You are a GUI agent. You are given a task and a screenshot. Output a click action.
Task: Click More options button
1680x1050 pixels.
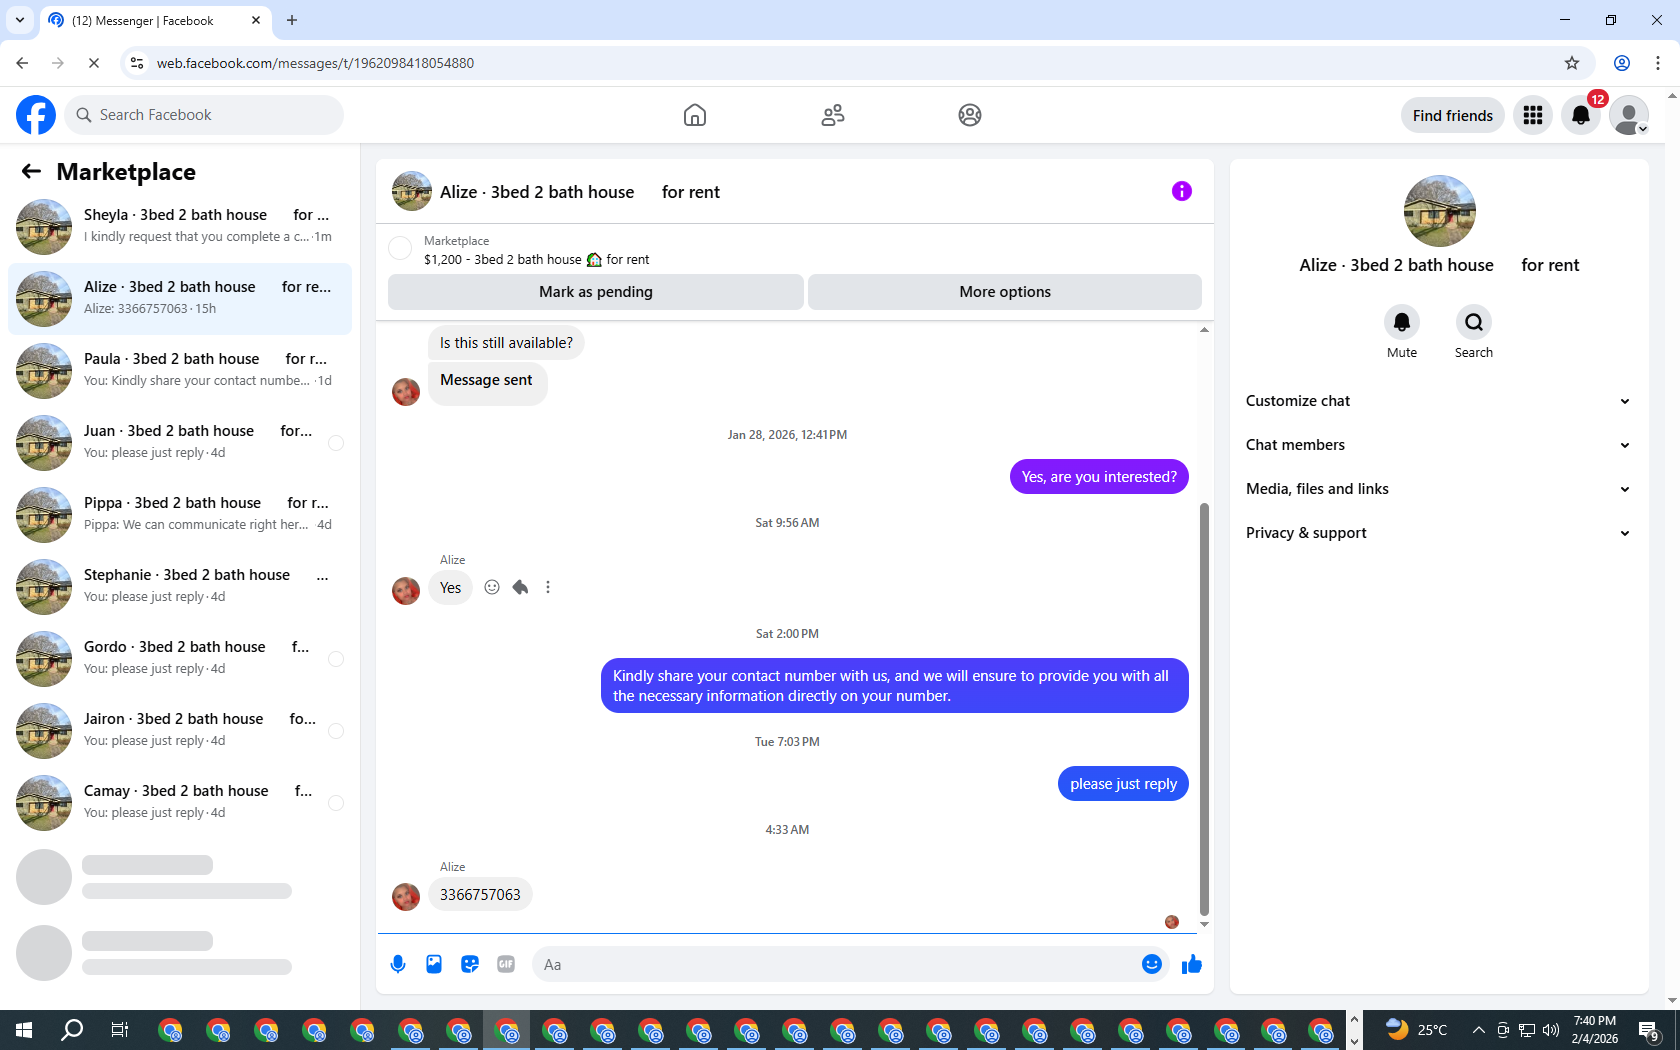click(x=1005, y=292)
